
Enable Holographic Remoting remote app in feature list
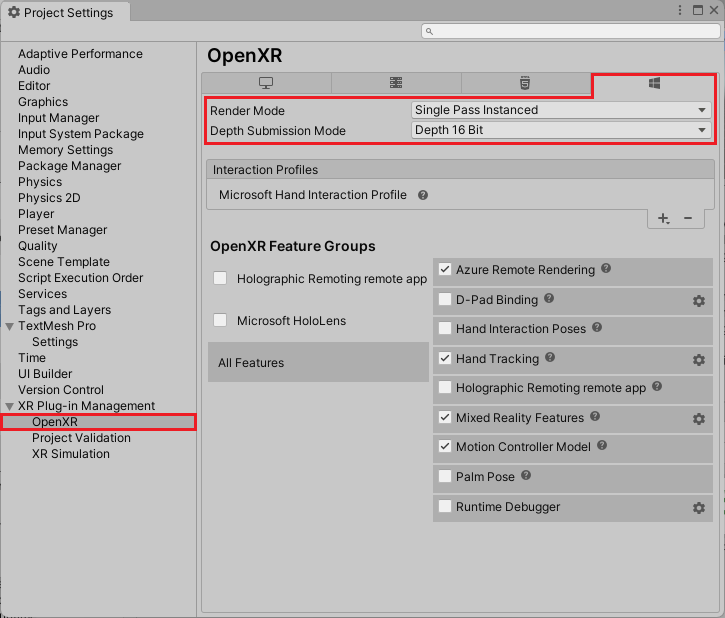click(445, 387)
